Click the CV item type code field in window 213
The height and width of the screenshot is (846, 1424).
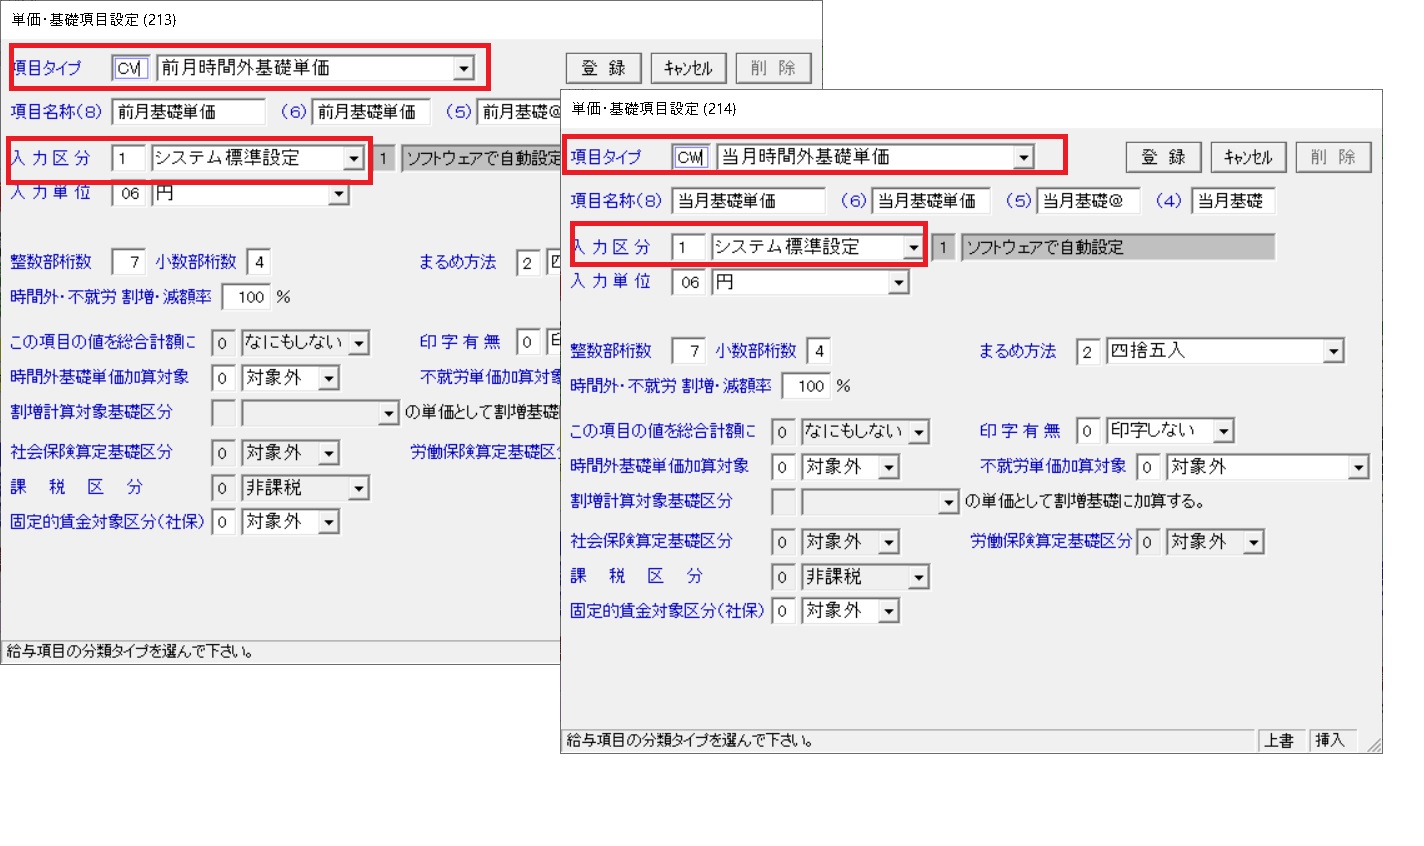click(x=131, y=68)
